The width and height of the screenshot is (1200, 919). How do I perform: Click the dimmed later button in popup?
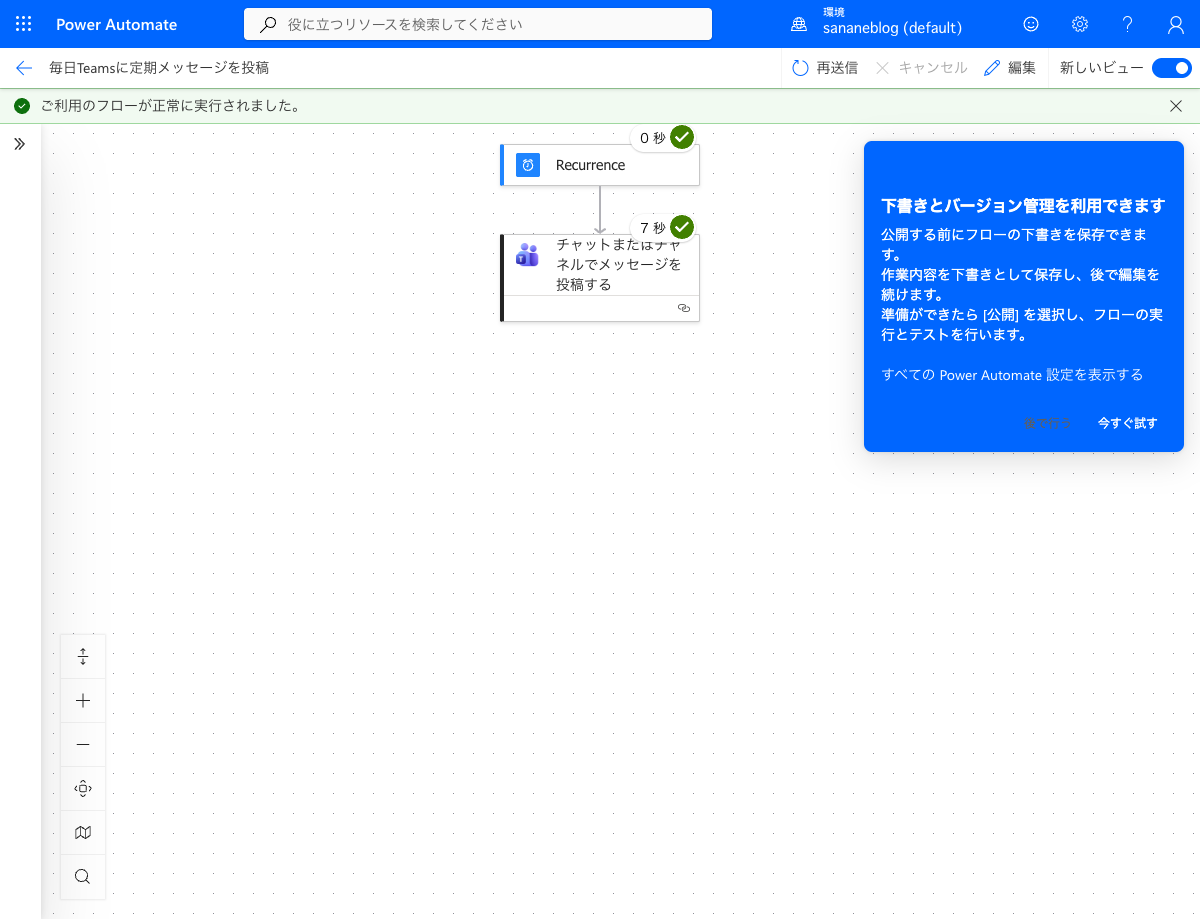pos(1048,423)
